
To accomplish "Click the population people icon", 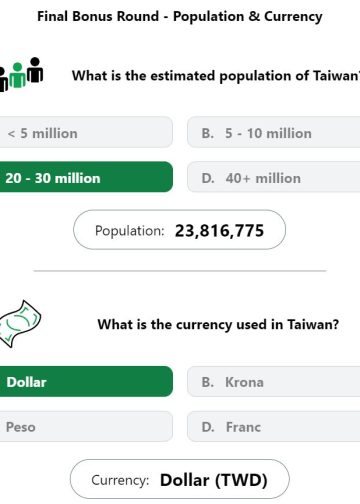I will 21,74.
